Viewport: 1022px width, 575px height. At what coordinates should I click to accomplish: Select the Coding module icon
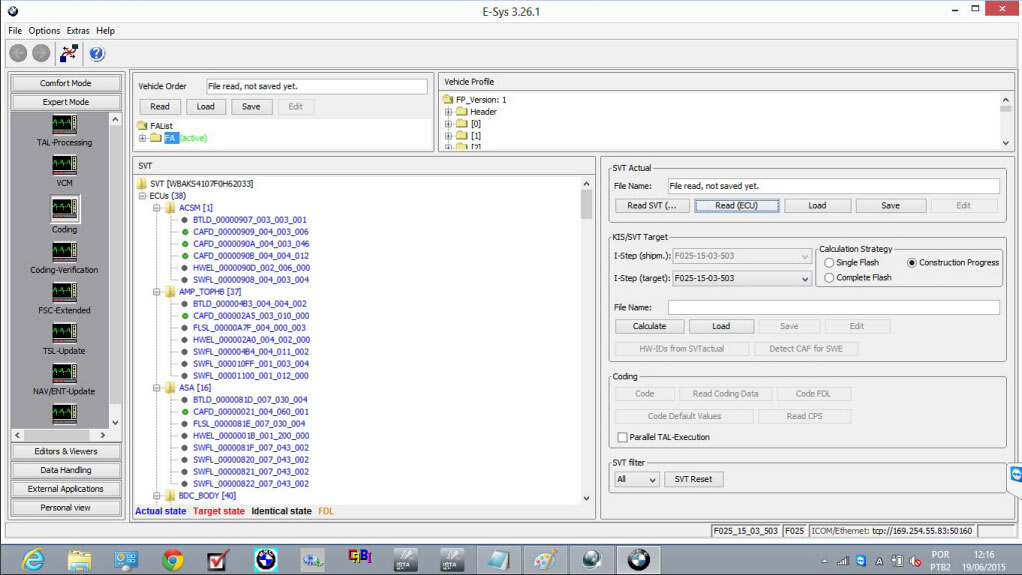[x=65, y=209]
